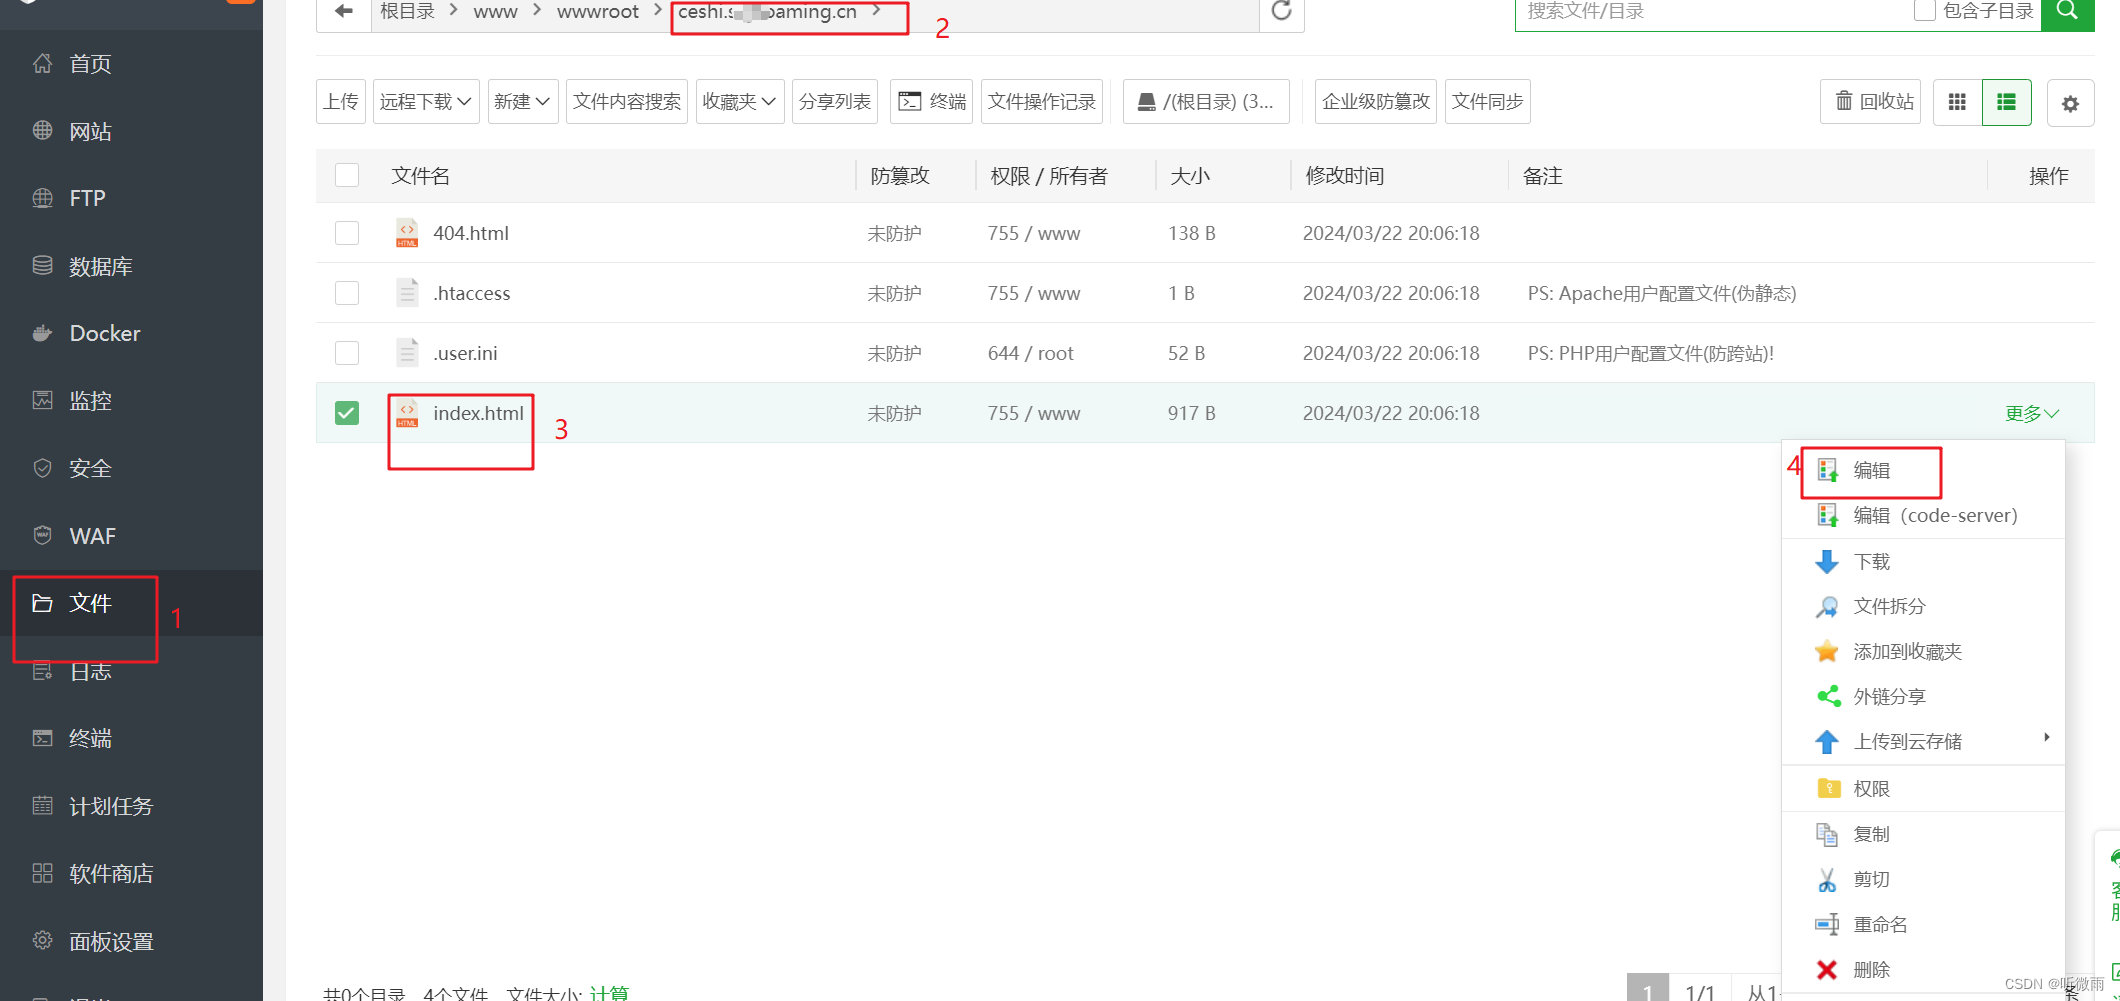Open 文件同步
This screenshot has width=2120, height=1001.
[x=1487, y=102]
